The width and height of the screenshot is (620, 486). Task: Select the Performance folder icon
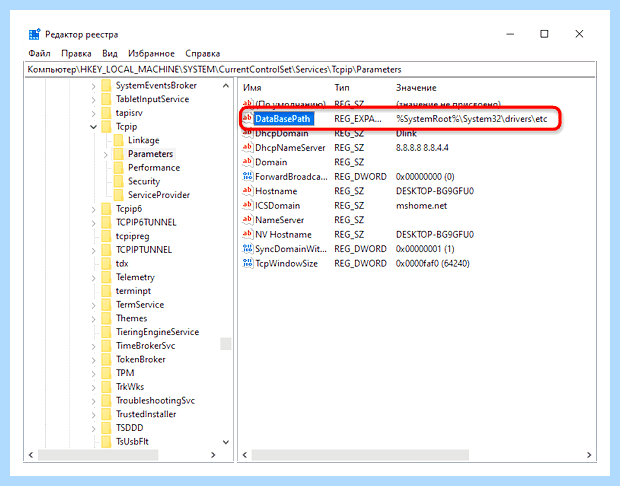click(118, 168)
